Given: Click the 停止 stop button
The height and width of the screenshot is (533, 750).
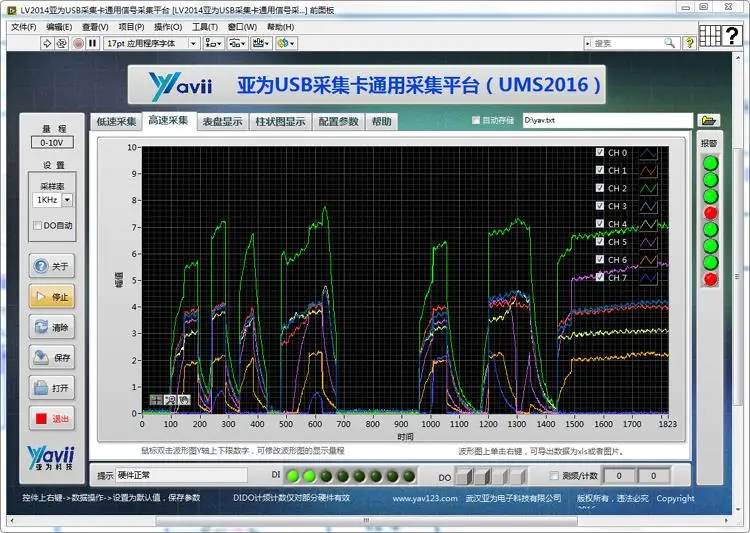Looking at the screenshot, I should (x=52, y=297).
